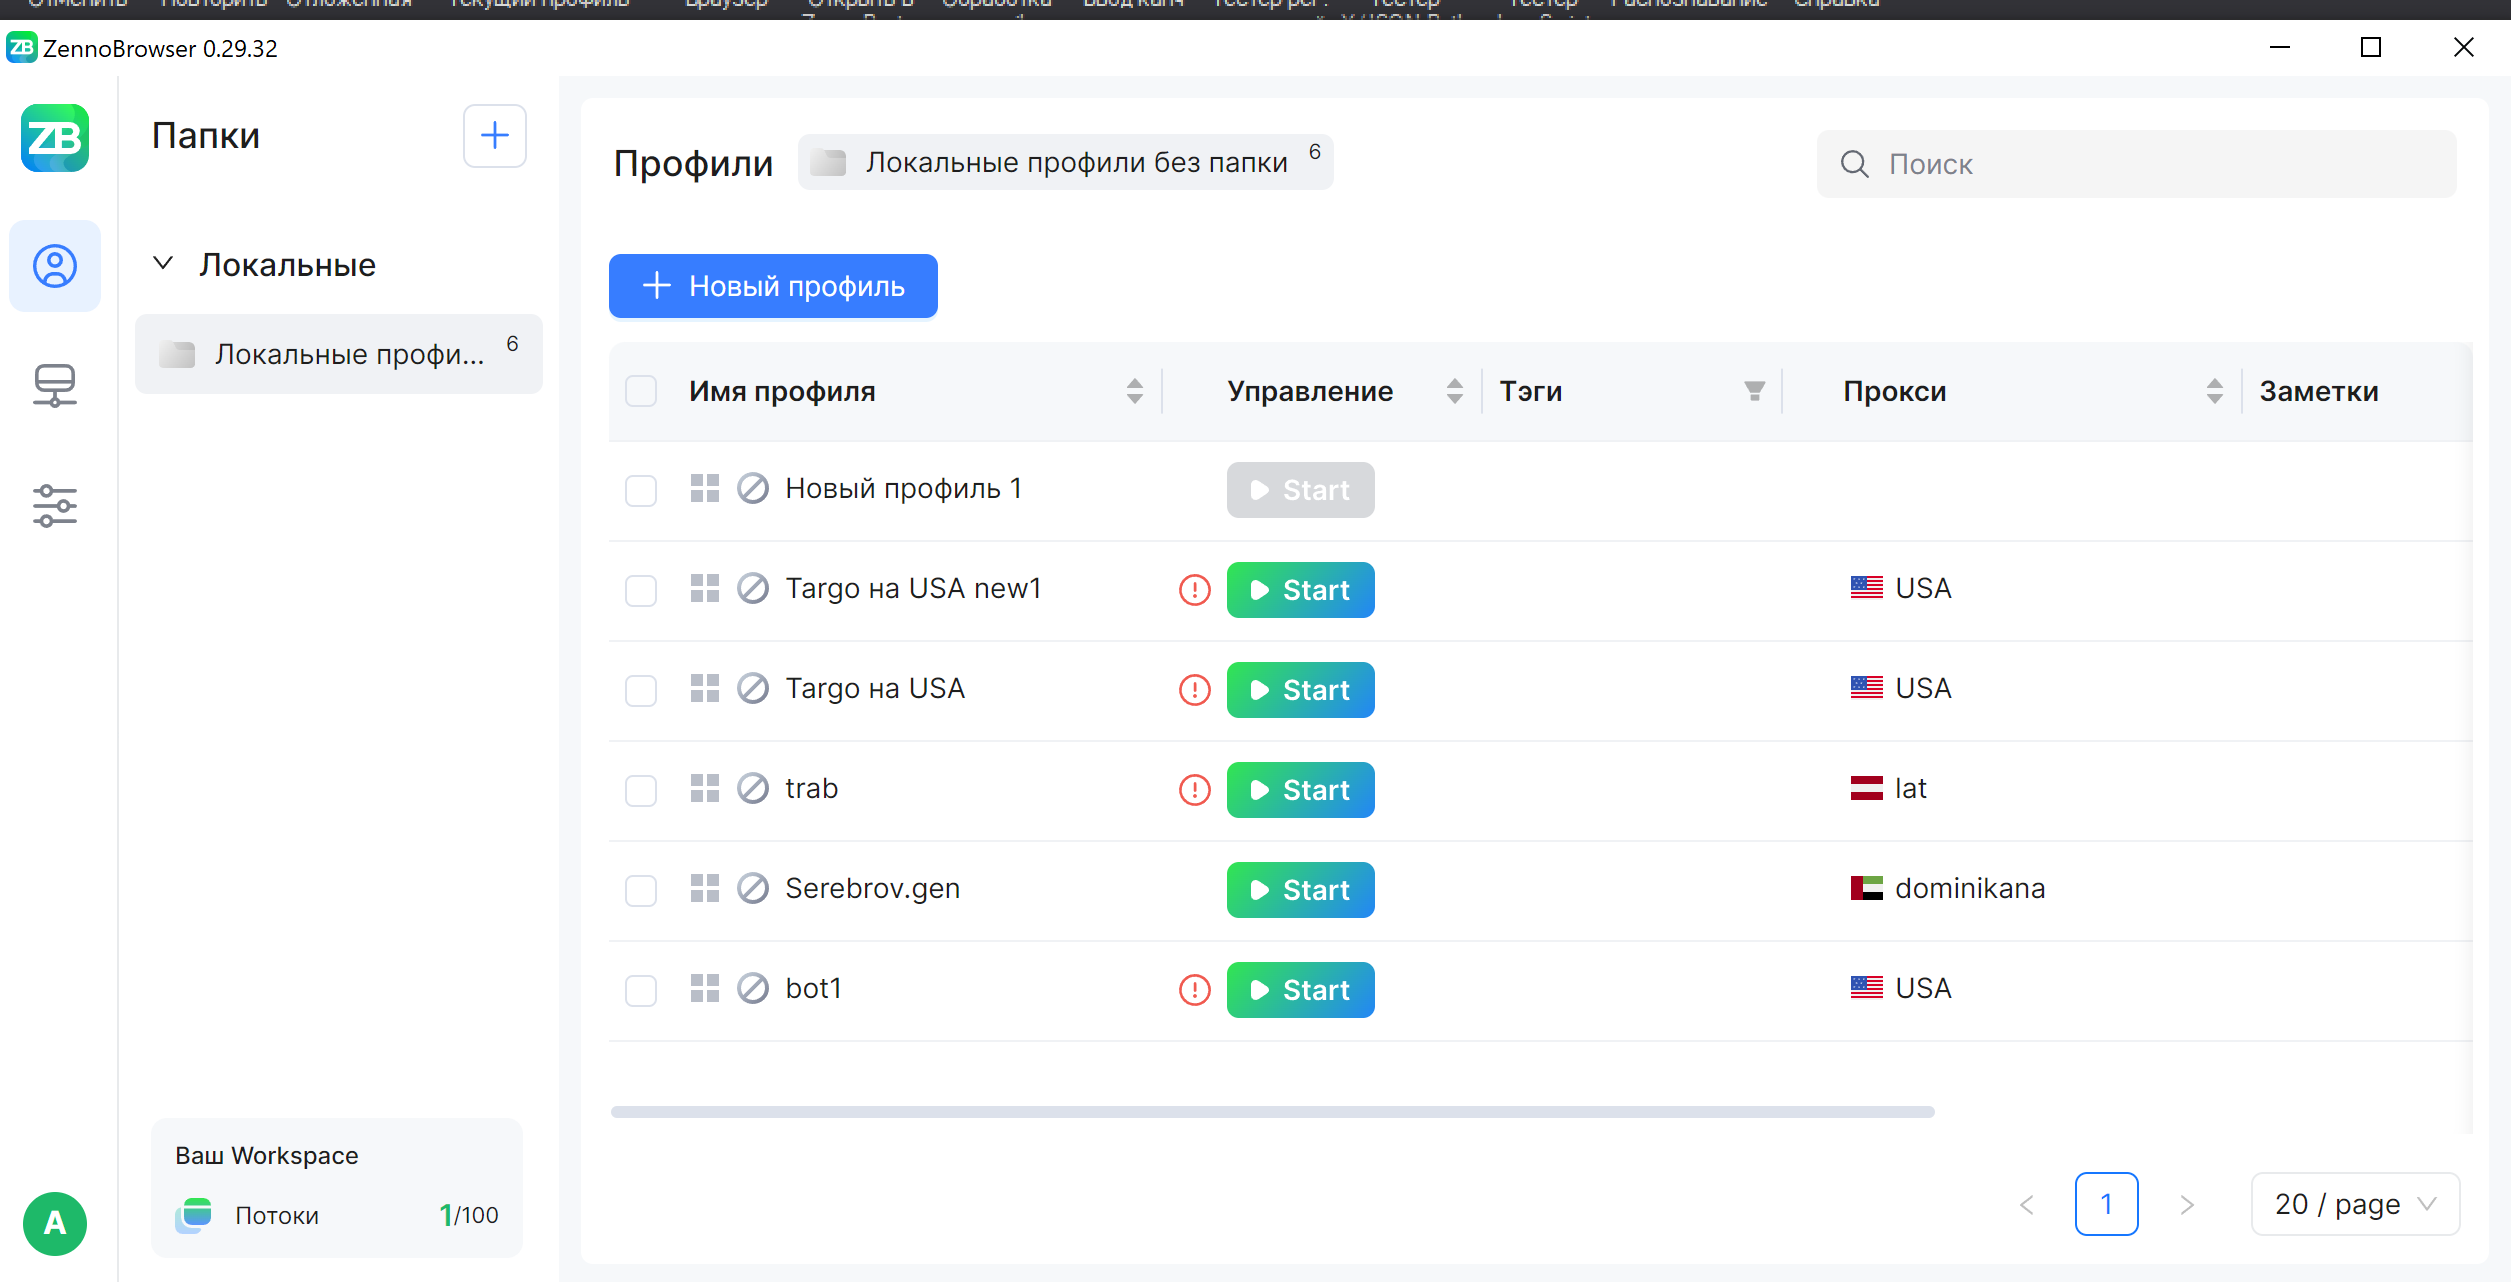Start the Serebrov.gen profile
Screen dimensions: 2511x1282
[x=1300, y=890]
